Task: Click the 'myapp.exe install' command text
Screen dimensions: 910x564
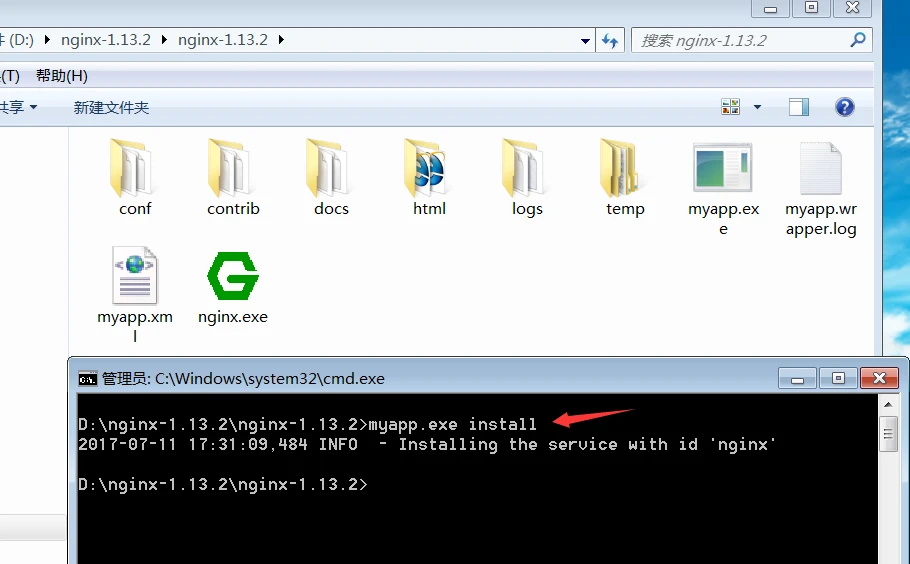Action: click(x=453, y=425)
